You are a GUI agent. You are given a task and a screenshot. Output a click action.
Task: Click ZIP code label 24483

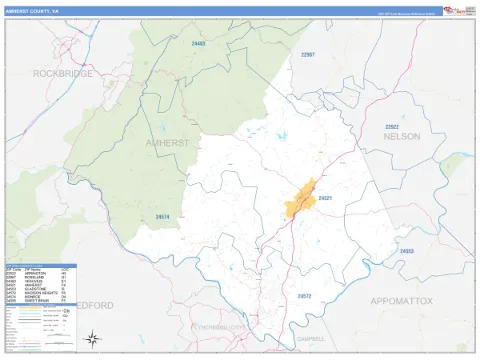pos(198,44)
